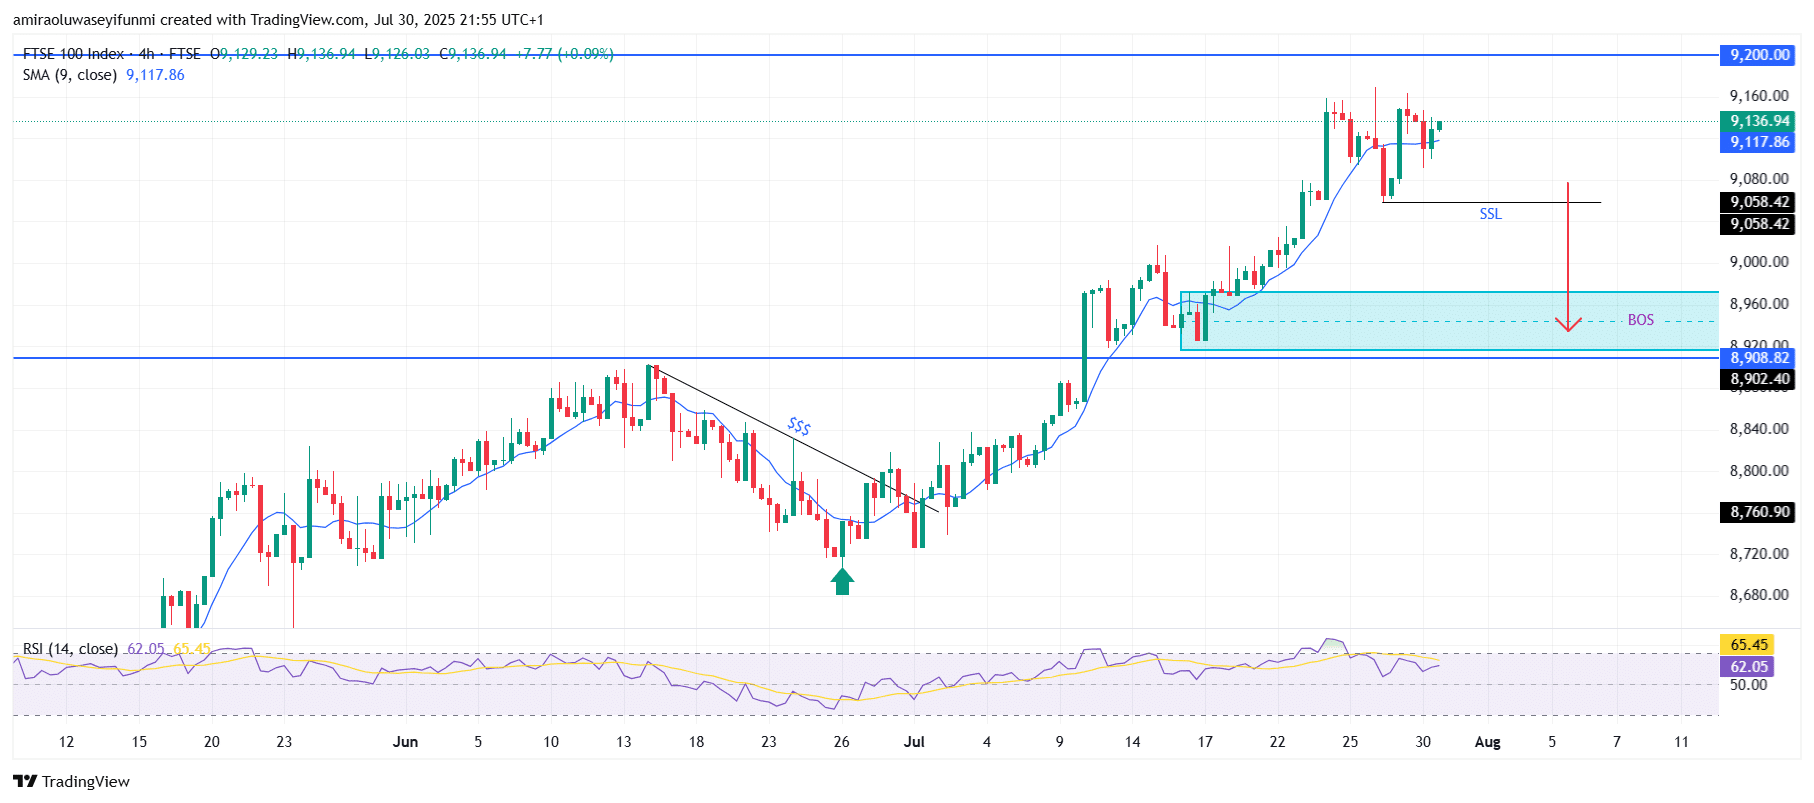The image size is (1814, 803).
Task: Click the 12 date label on time axis
Action: tap(66, 742)
